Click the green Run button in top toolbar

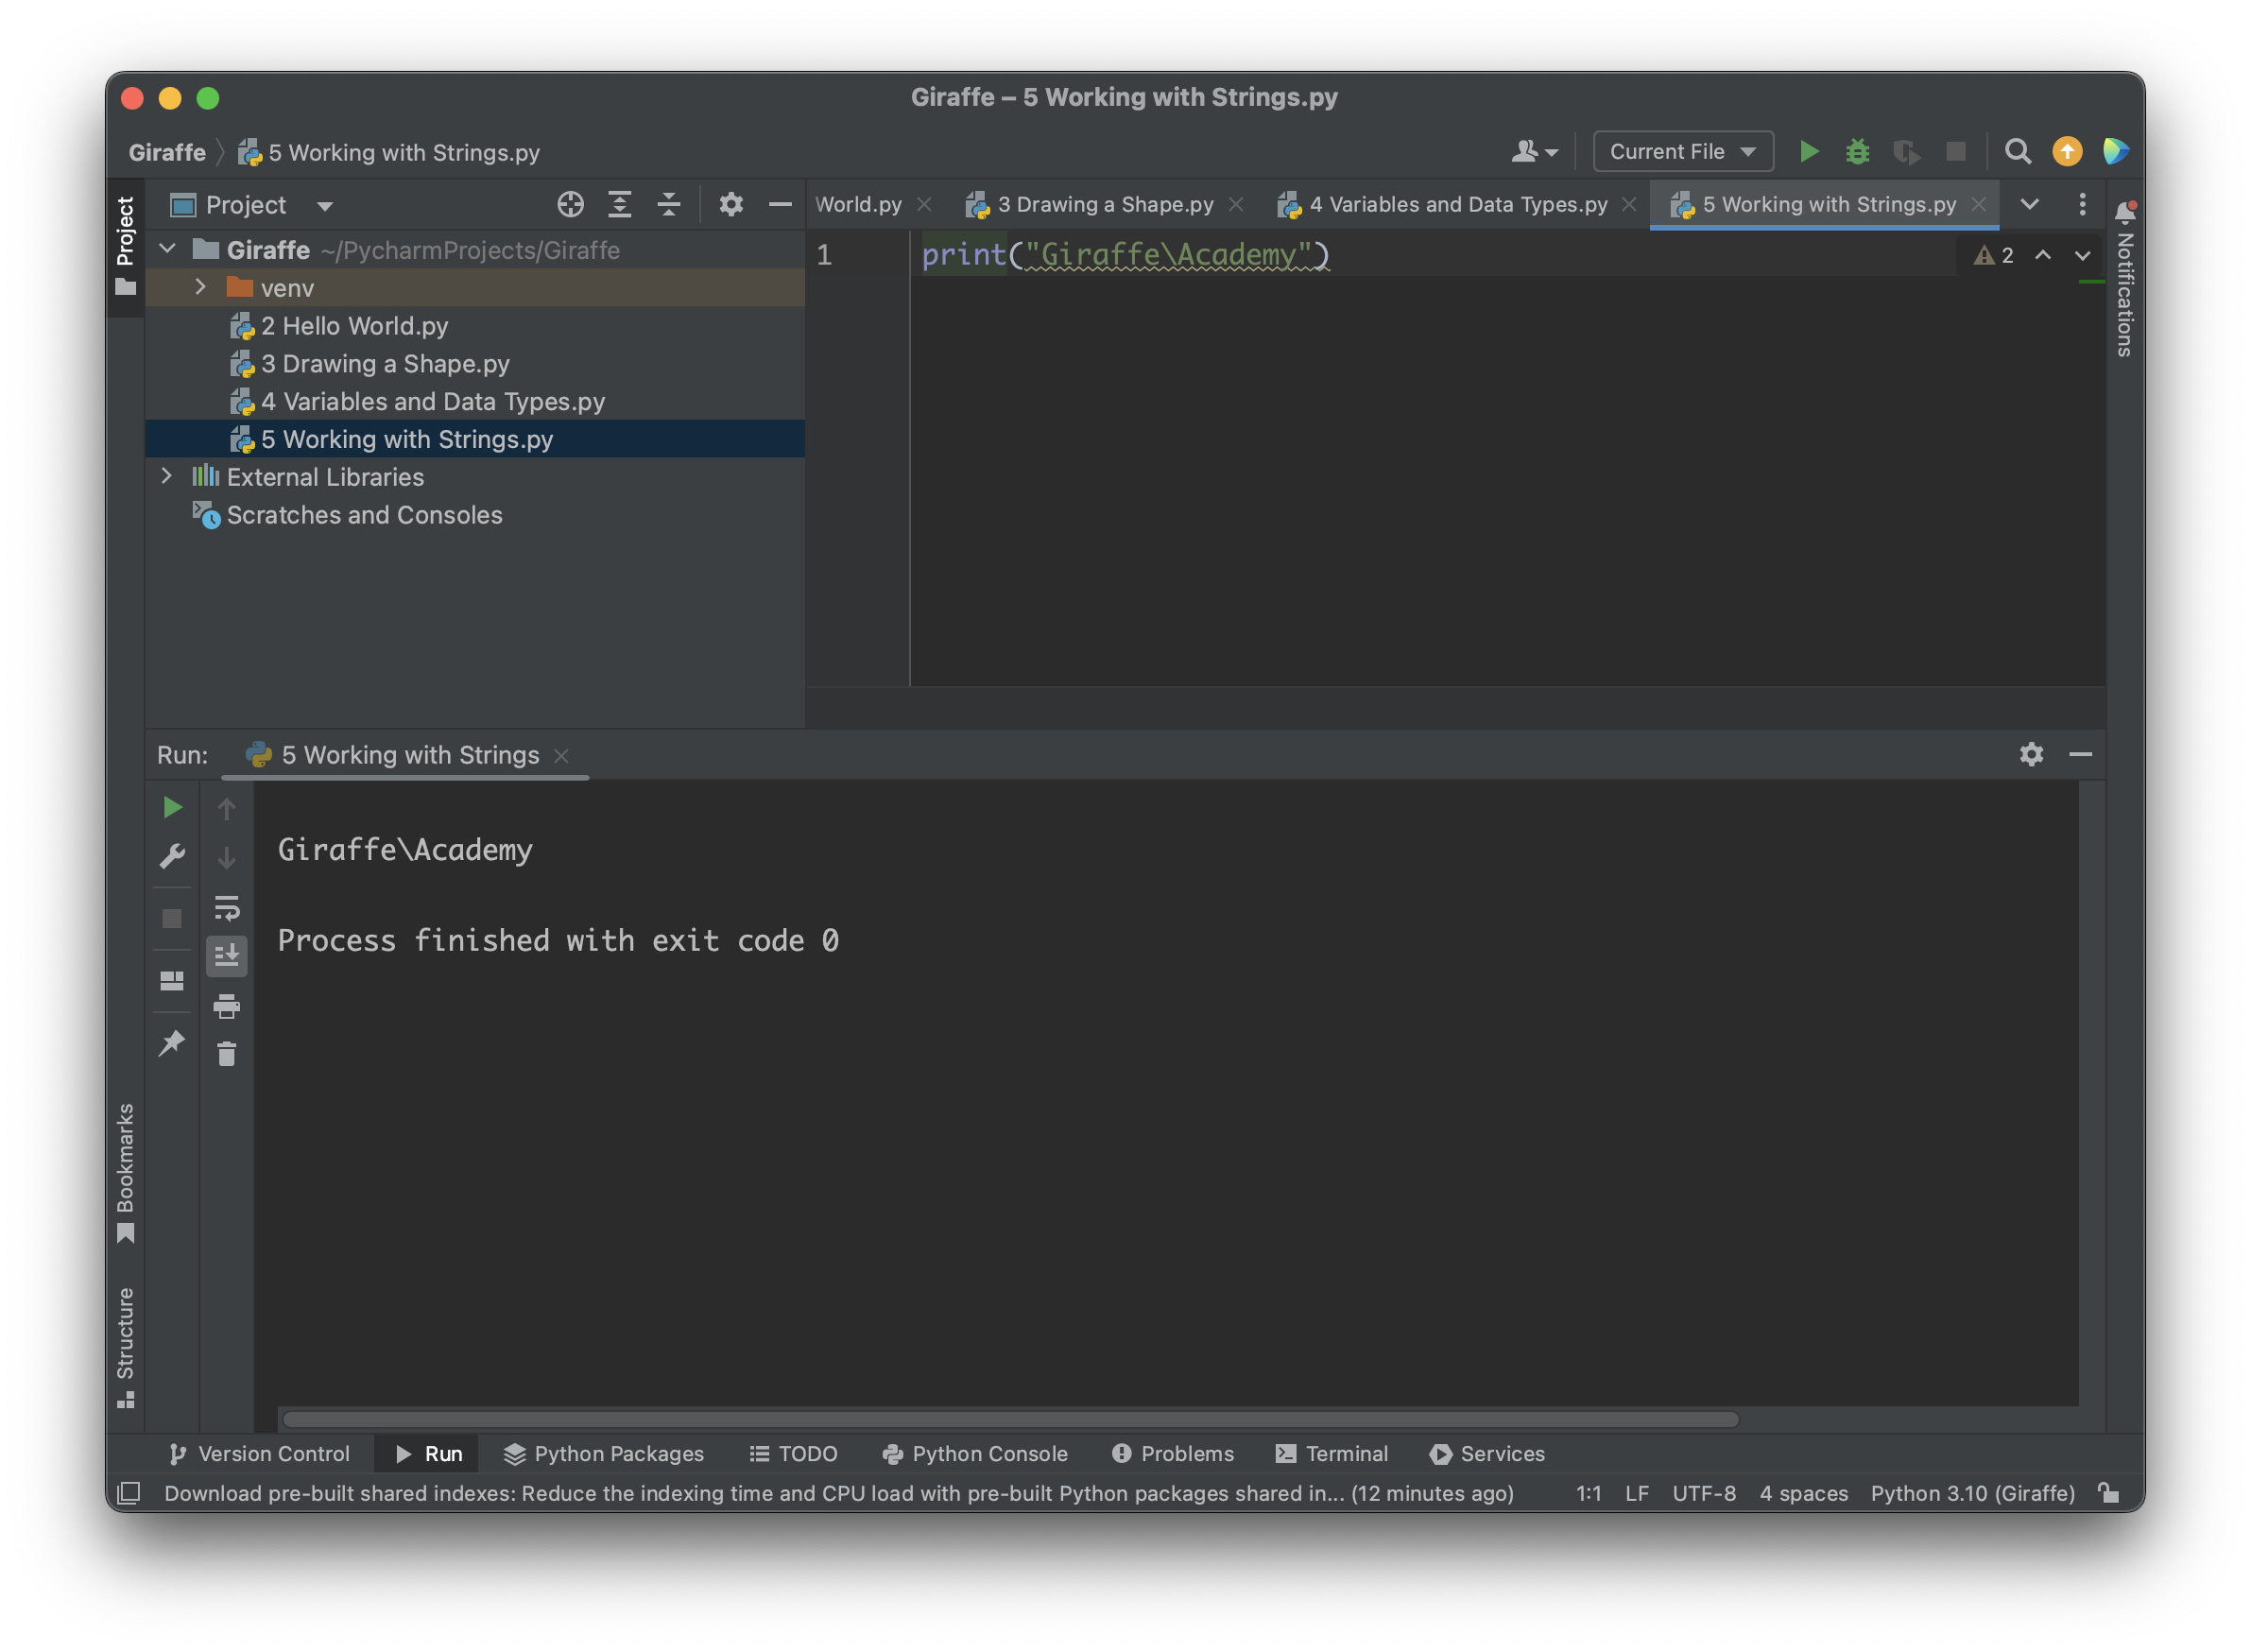(1808, 152)
